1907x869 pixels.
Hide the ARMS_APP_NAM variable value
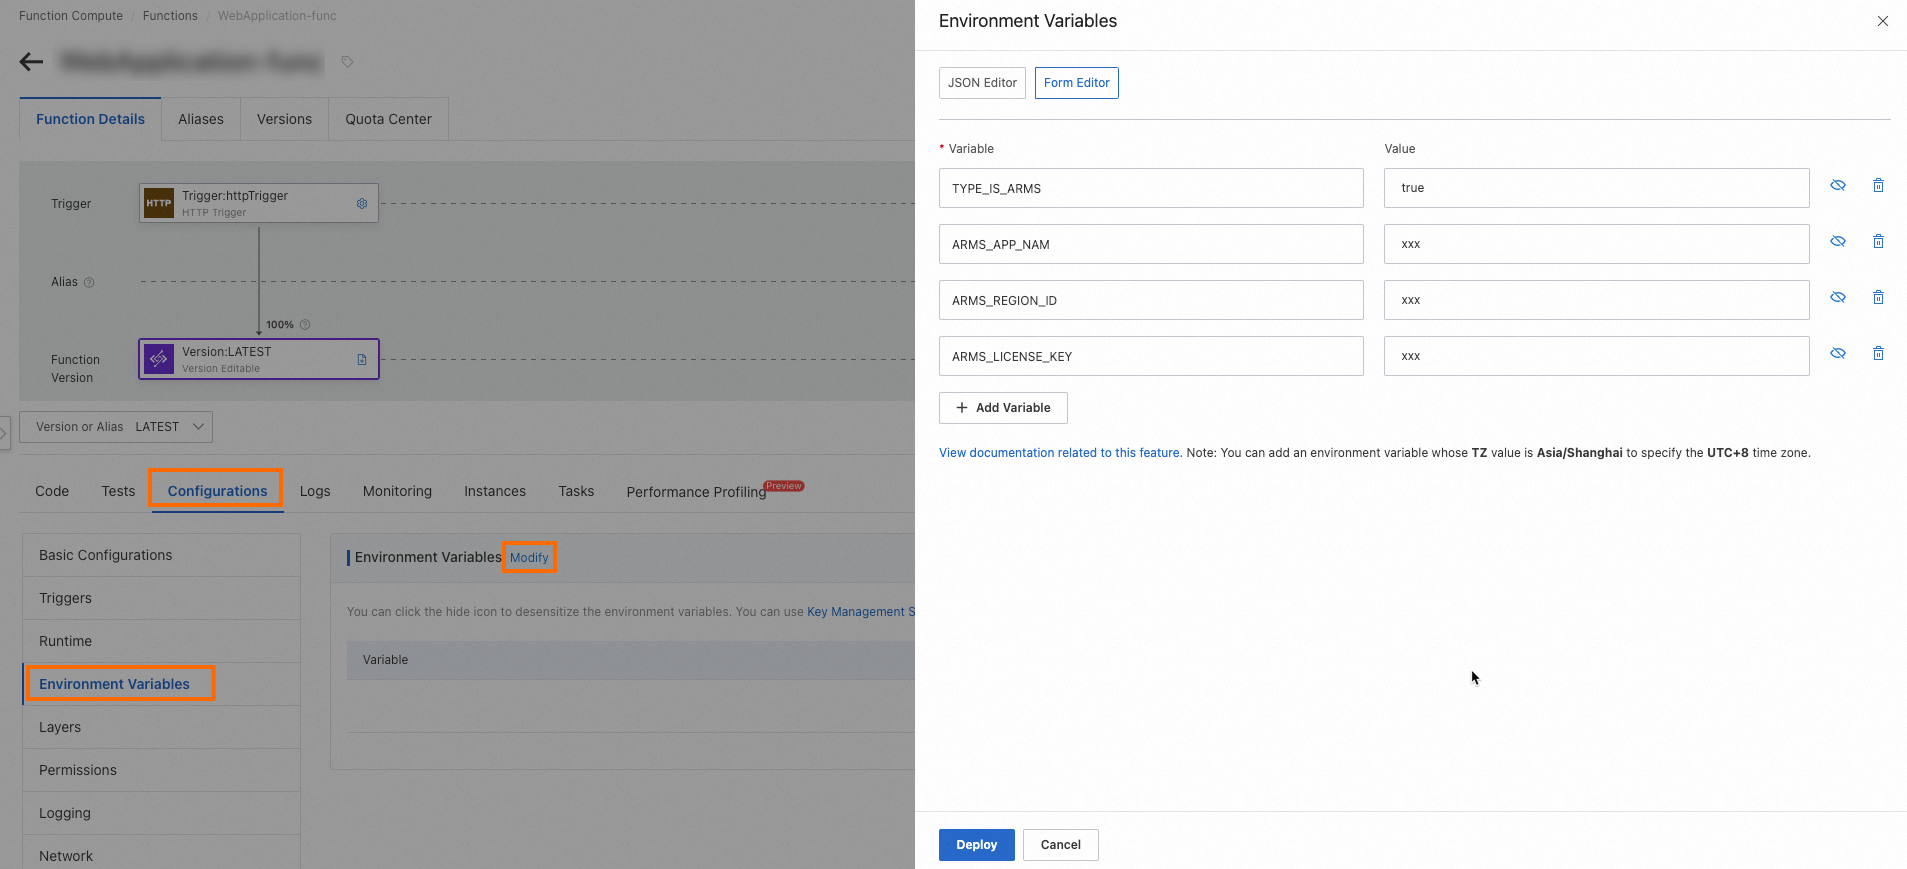pos(1838,242)
